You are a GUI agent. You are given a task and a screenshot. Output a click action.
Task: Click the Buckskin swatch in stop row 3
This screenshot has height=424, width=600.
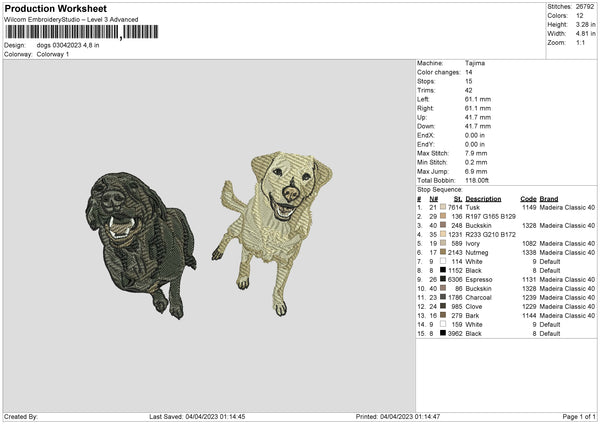[443, 225]
